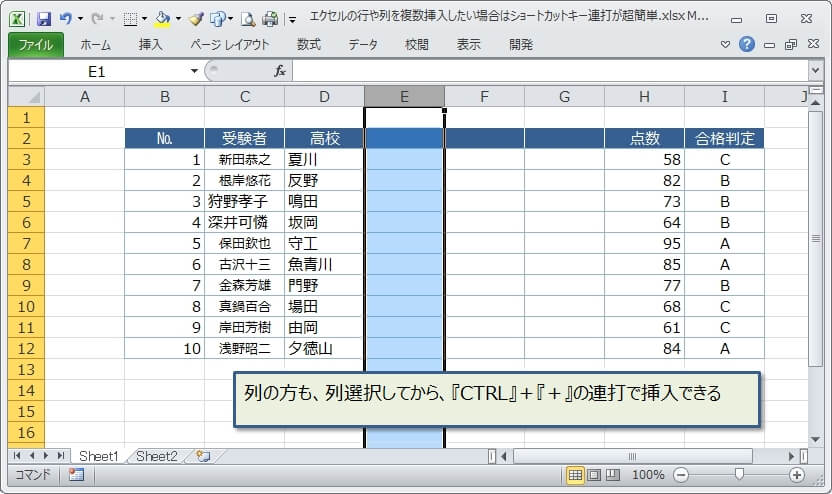Click the cell containing 魚青川
Screen dimensions: 832x494
[324, 264]
